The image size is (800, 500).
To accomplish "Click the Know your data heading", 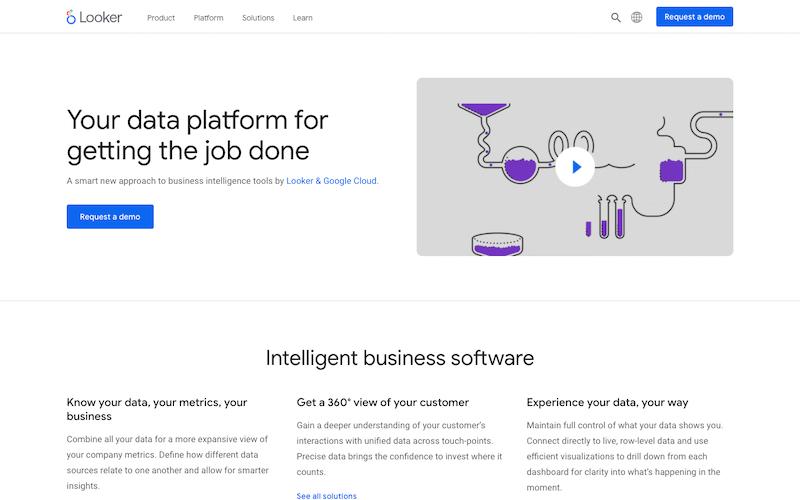I will click(x=157, y=409).
